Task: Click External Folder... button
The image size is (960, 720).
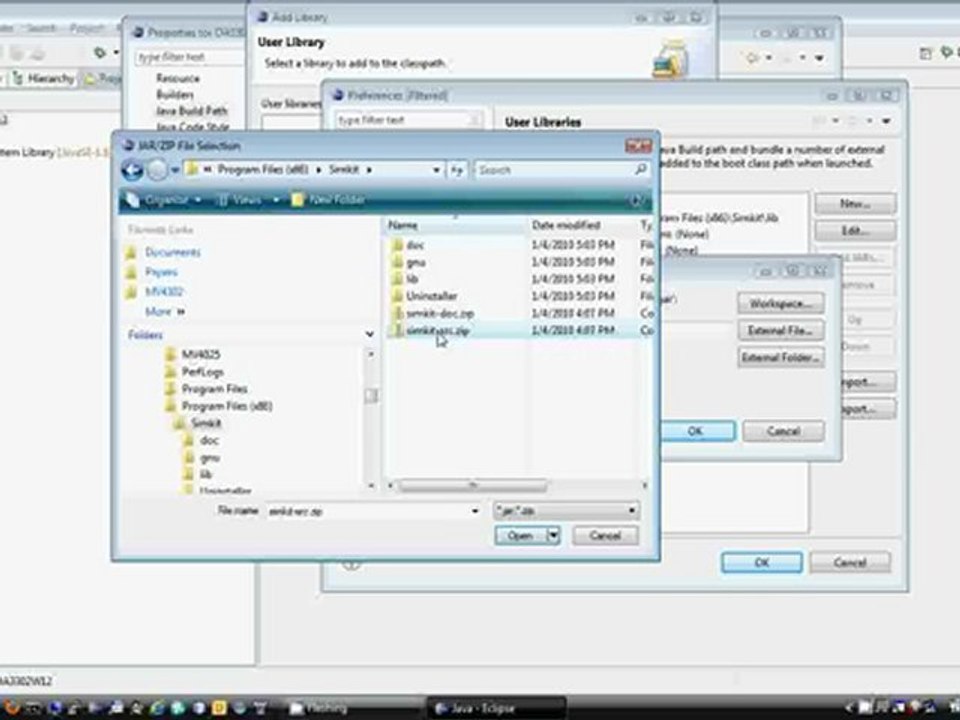Action: tap(781, 358)
